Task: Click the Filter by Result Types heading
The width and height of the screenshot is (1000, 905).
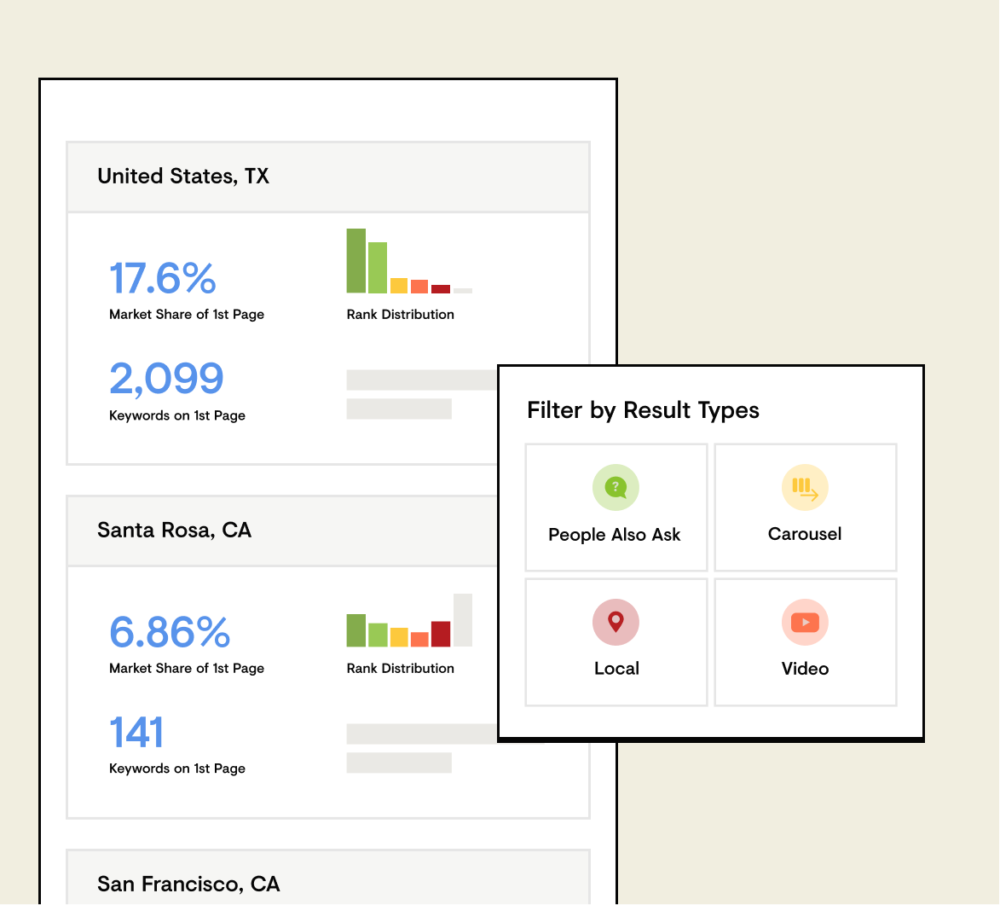Action: 643,410
